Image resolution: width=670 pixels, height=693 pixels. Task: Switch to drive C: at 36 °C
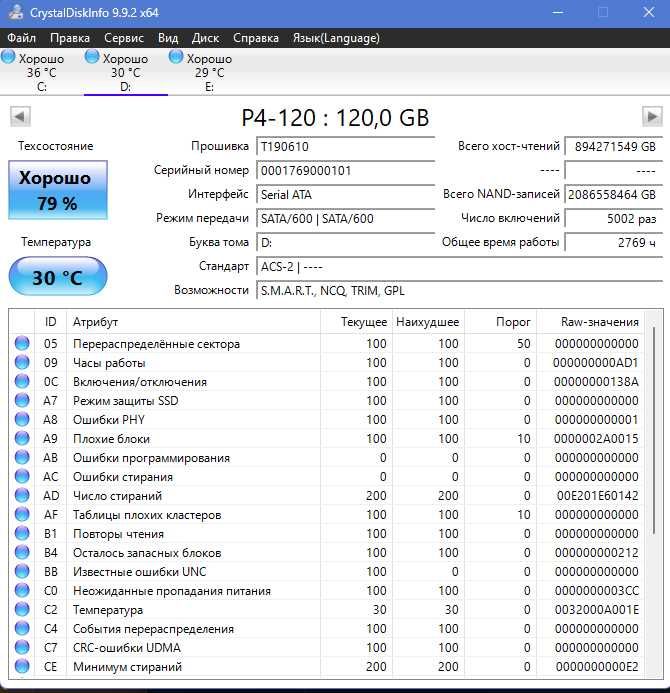(x=42, y=72)
